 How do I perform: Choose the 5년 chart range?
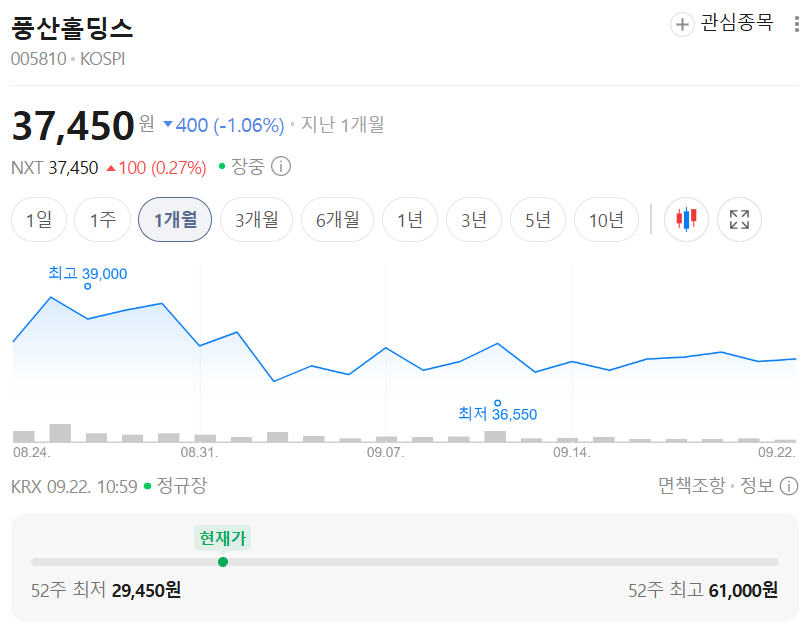click(538, 220)
